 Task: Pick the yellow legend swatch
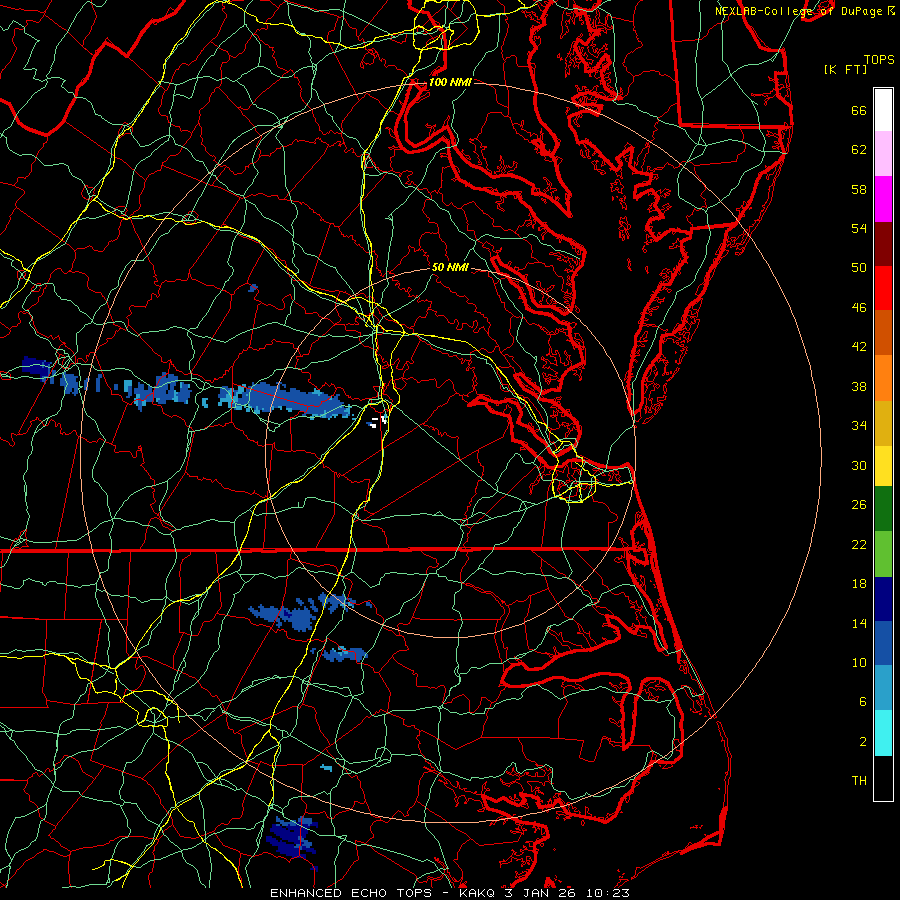click(883, 466)
